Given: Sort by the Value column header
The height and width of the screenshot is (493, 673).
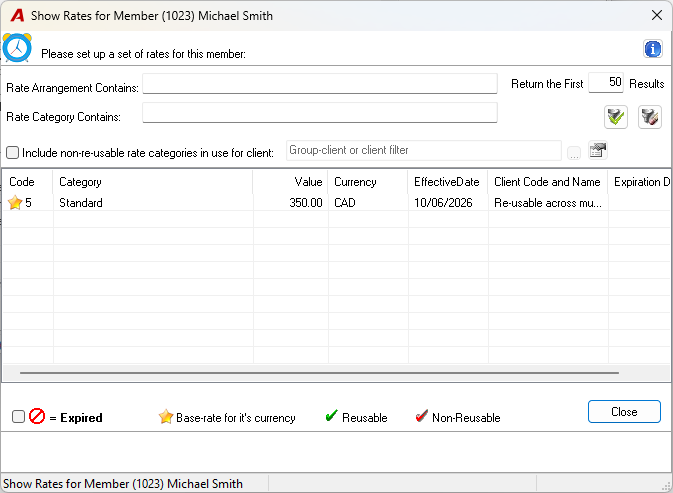Looking at the screenshot, I should tap(291, 182).
